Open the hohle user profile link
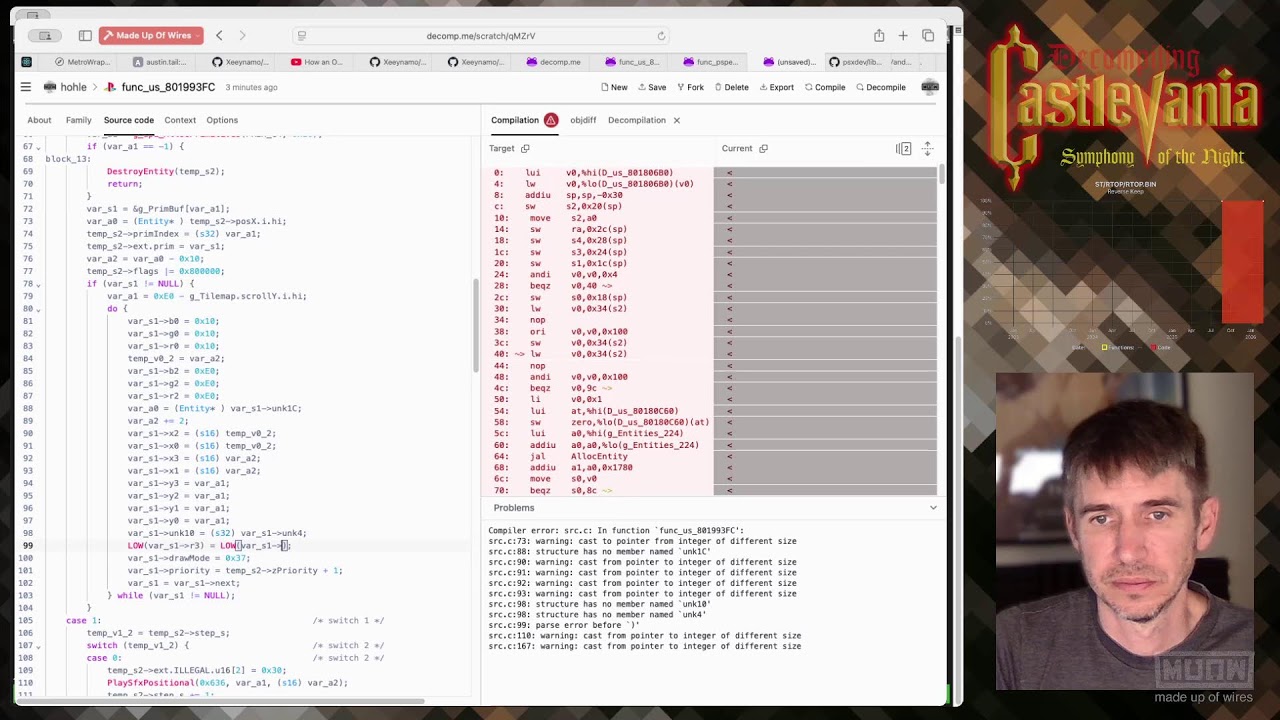The height and width of the screenshot is (720, 1280). [73, 87]
